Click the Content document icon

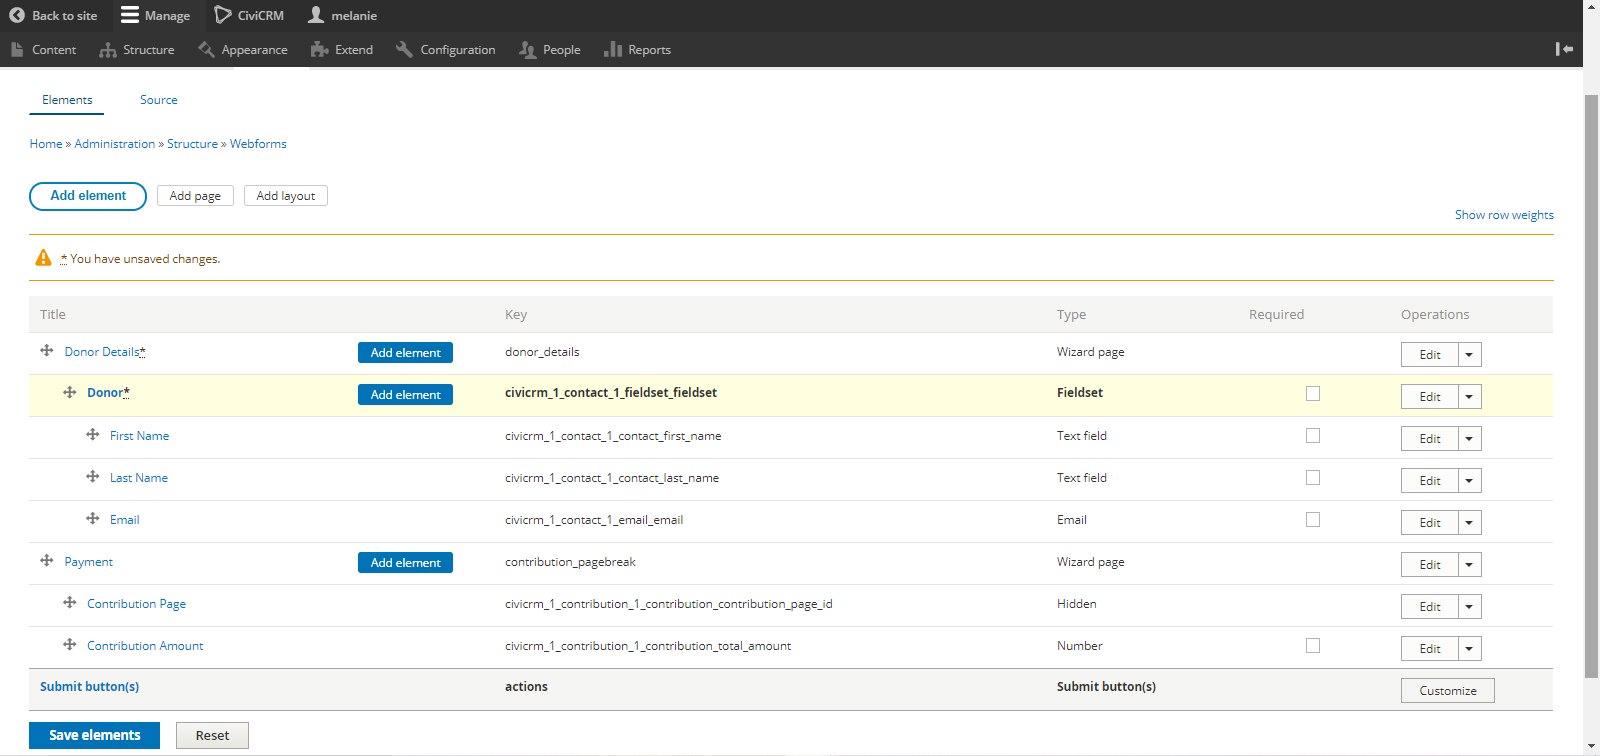[x=17, y=49]
